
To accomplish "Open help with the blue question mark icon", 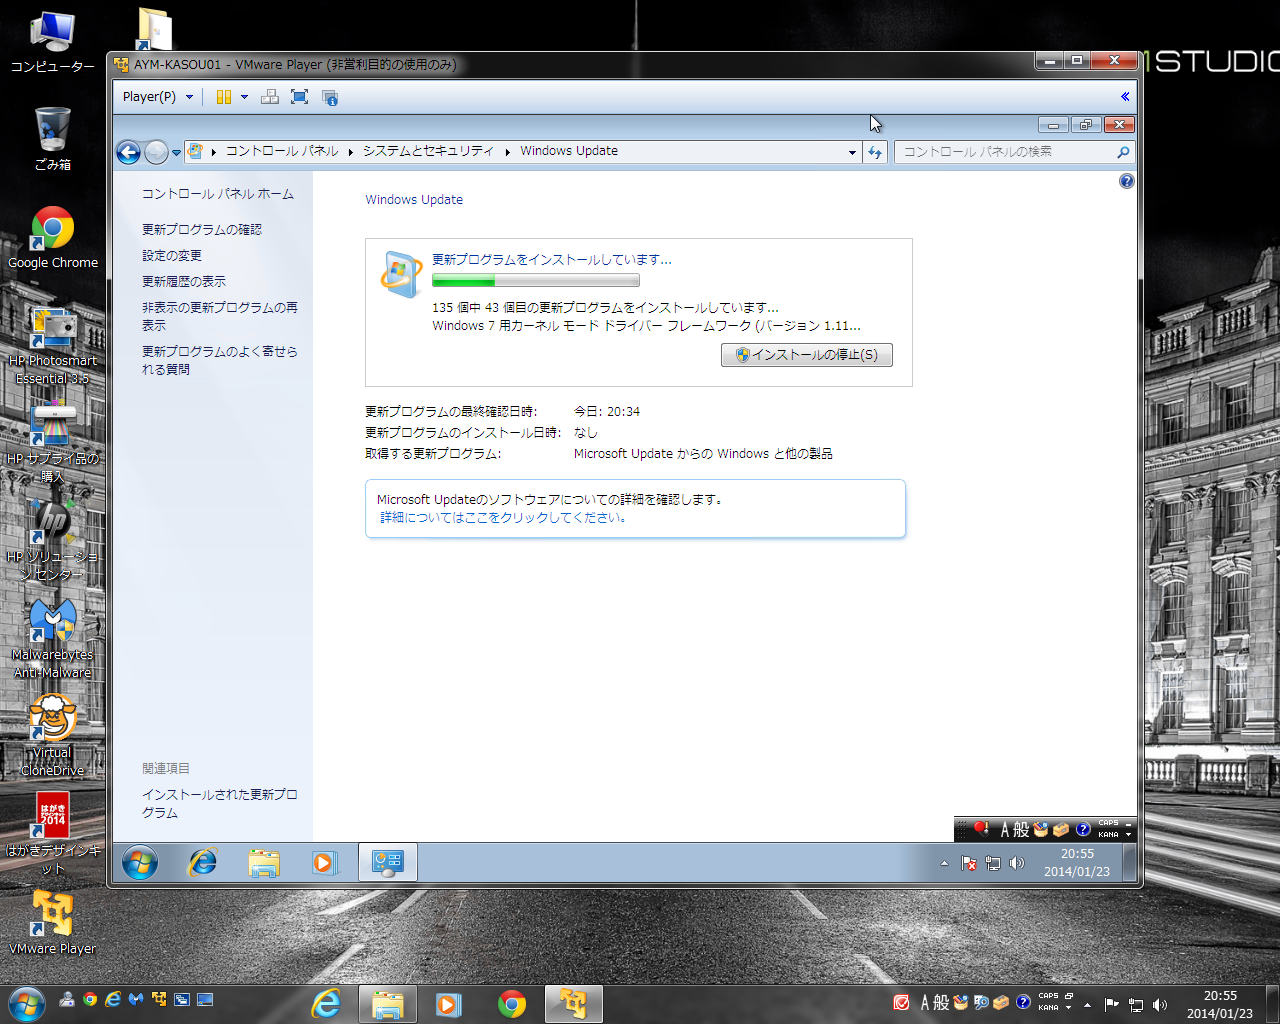I will [1127, 181].
